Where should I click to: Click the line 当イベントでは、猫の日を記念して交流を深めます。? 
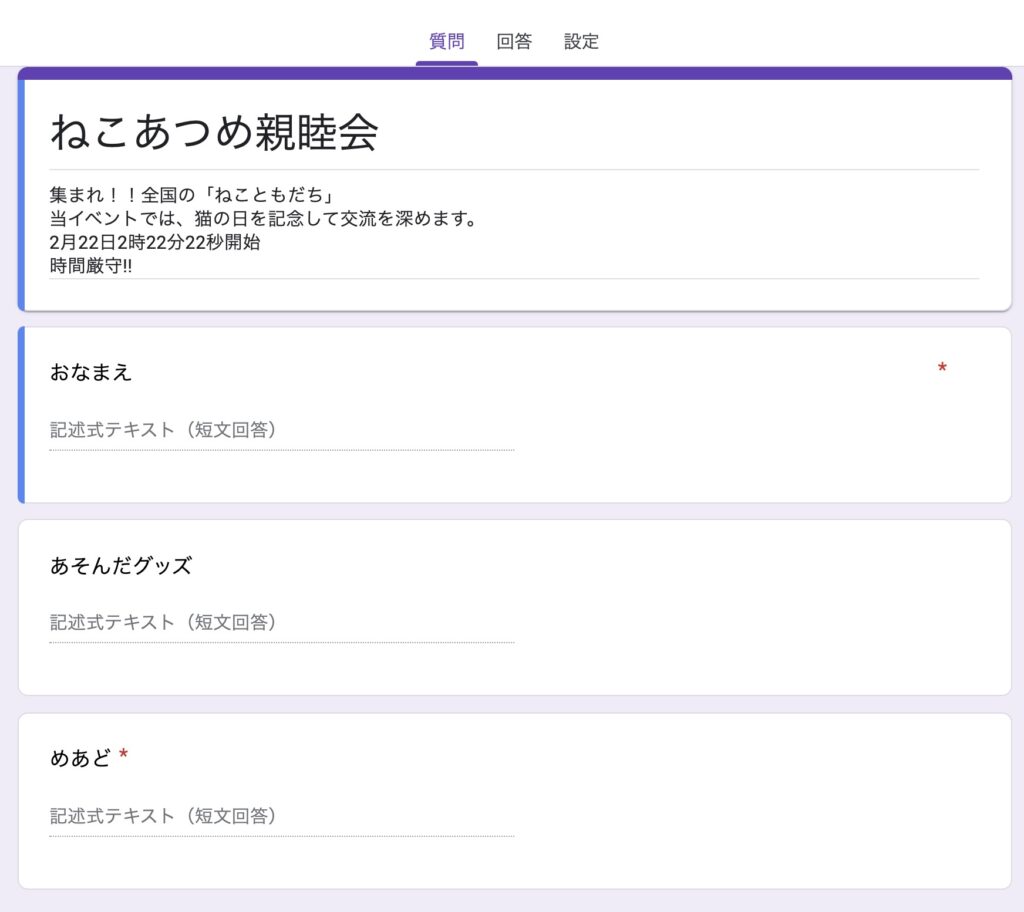pos(264,218)
